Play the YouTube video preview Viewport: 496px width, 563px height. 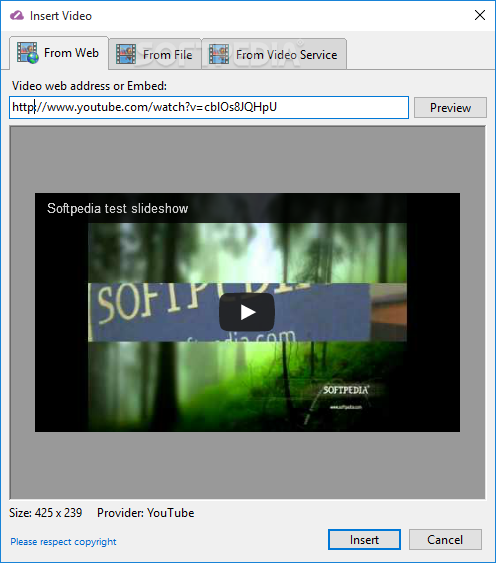pos(247,312)
